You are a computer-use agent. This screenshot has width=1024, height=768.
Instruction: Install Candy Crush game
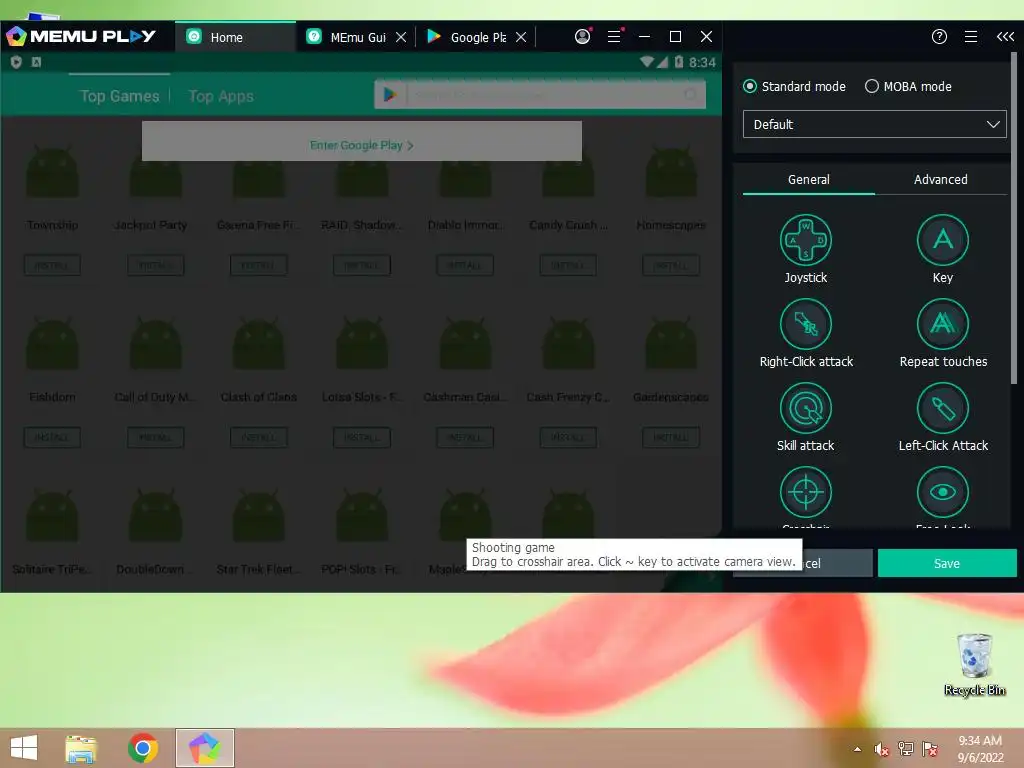coord(568,265)
